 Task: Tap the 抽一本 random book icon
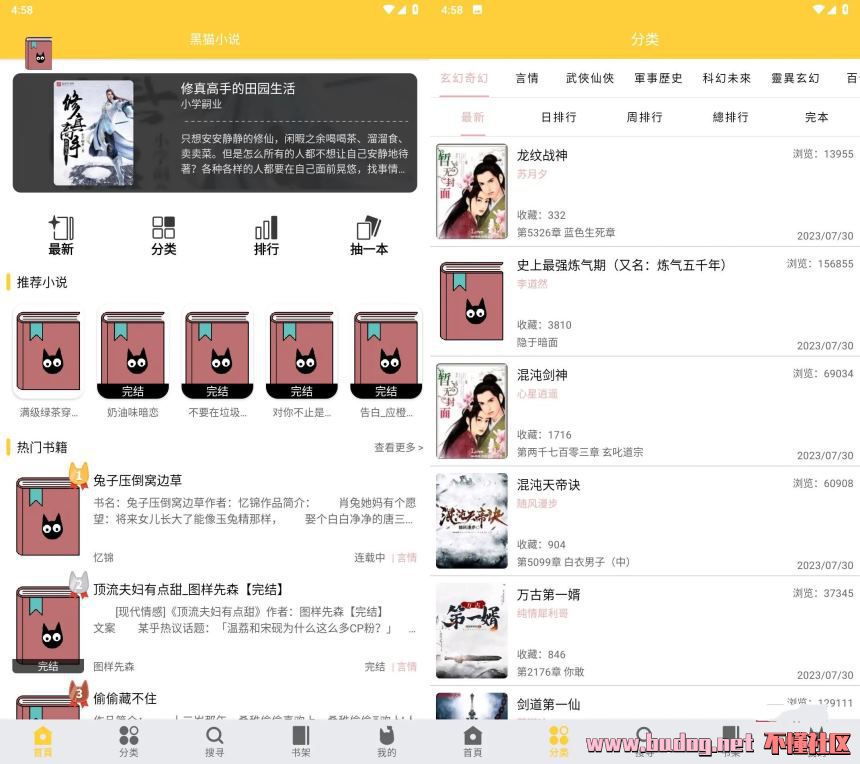click(369, 235)
